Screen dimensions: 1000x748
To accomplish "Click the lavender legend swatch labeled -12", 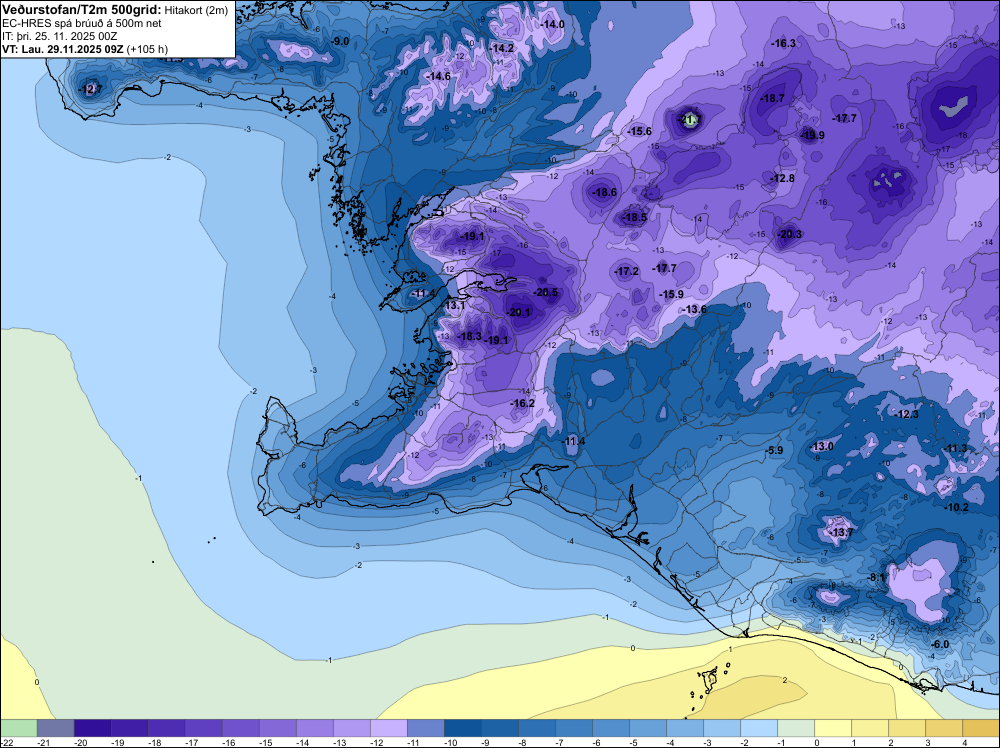I will pyautogui.click(x=388, y=728).
